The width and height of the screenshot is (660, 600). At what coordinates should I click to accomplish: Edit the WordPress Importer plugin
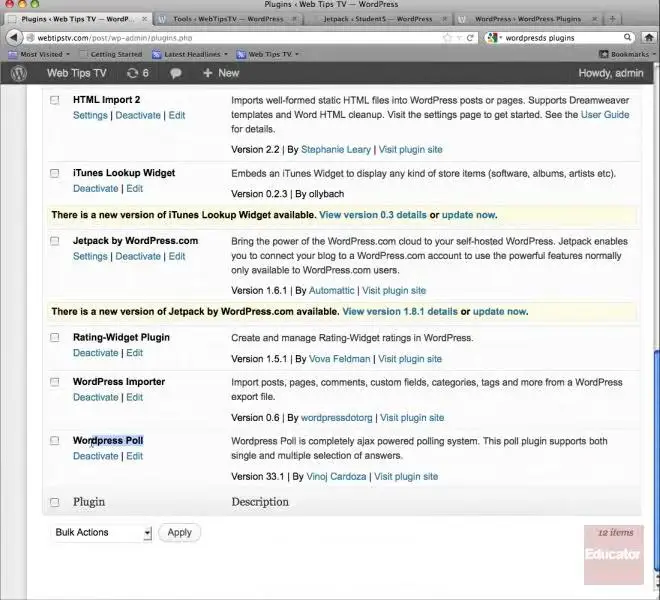tap(135, 397)
